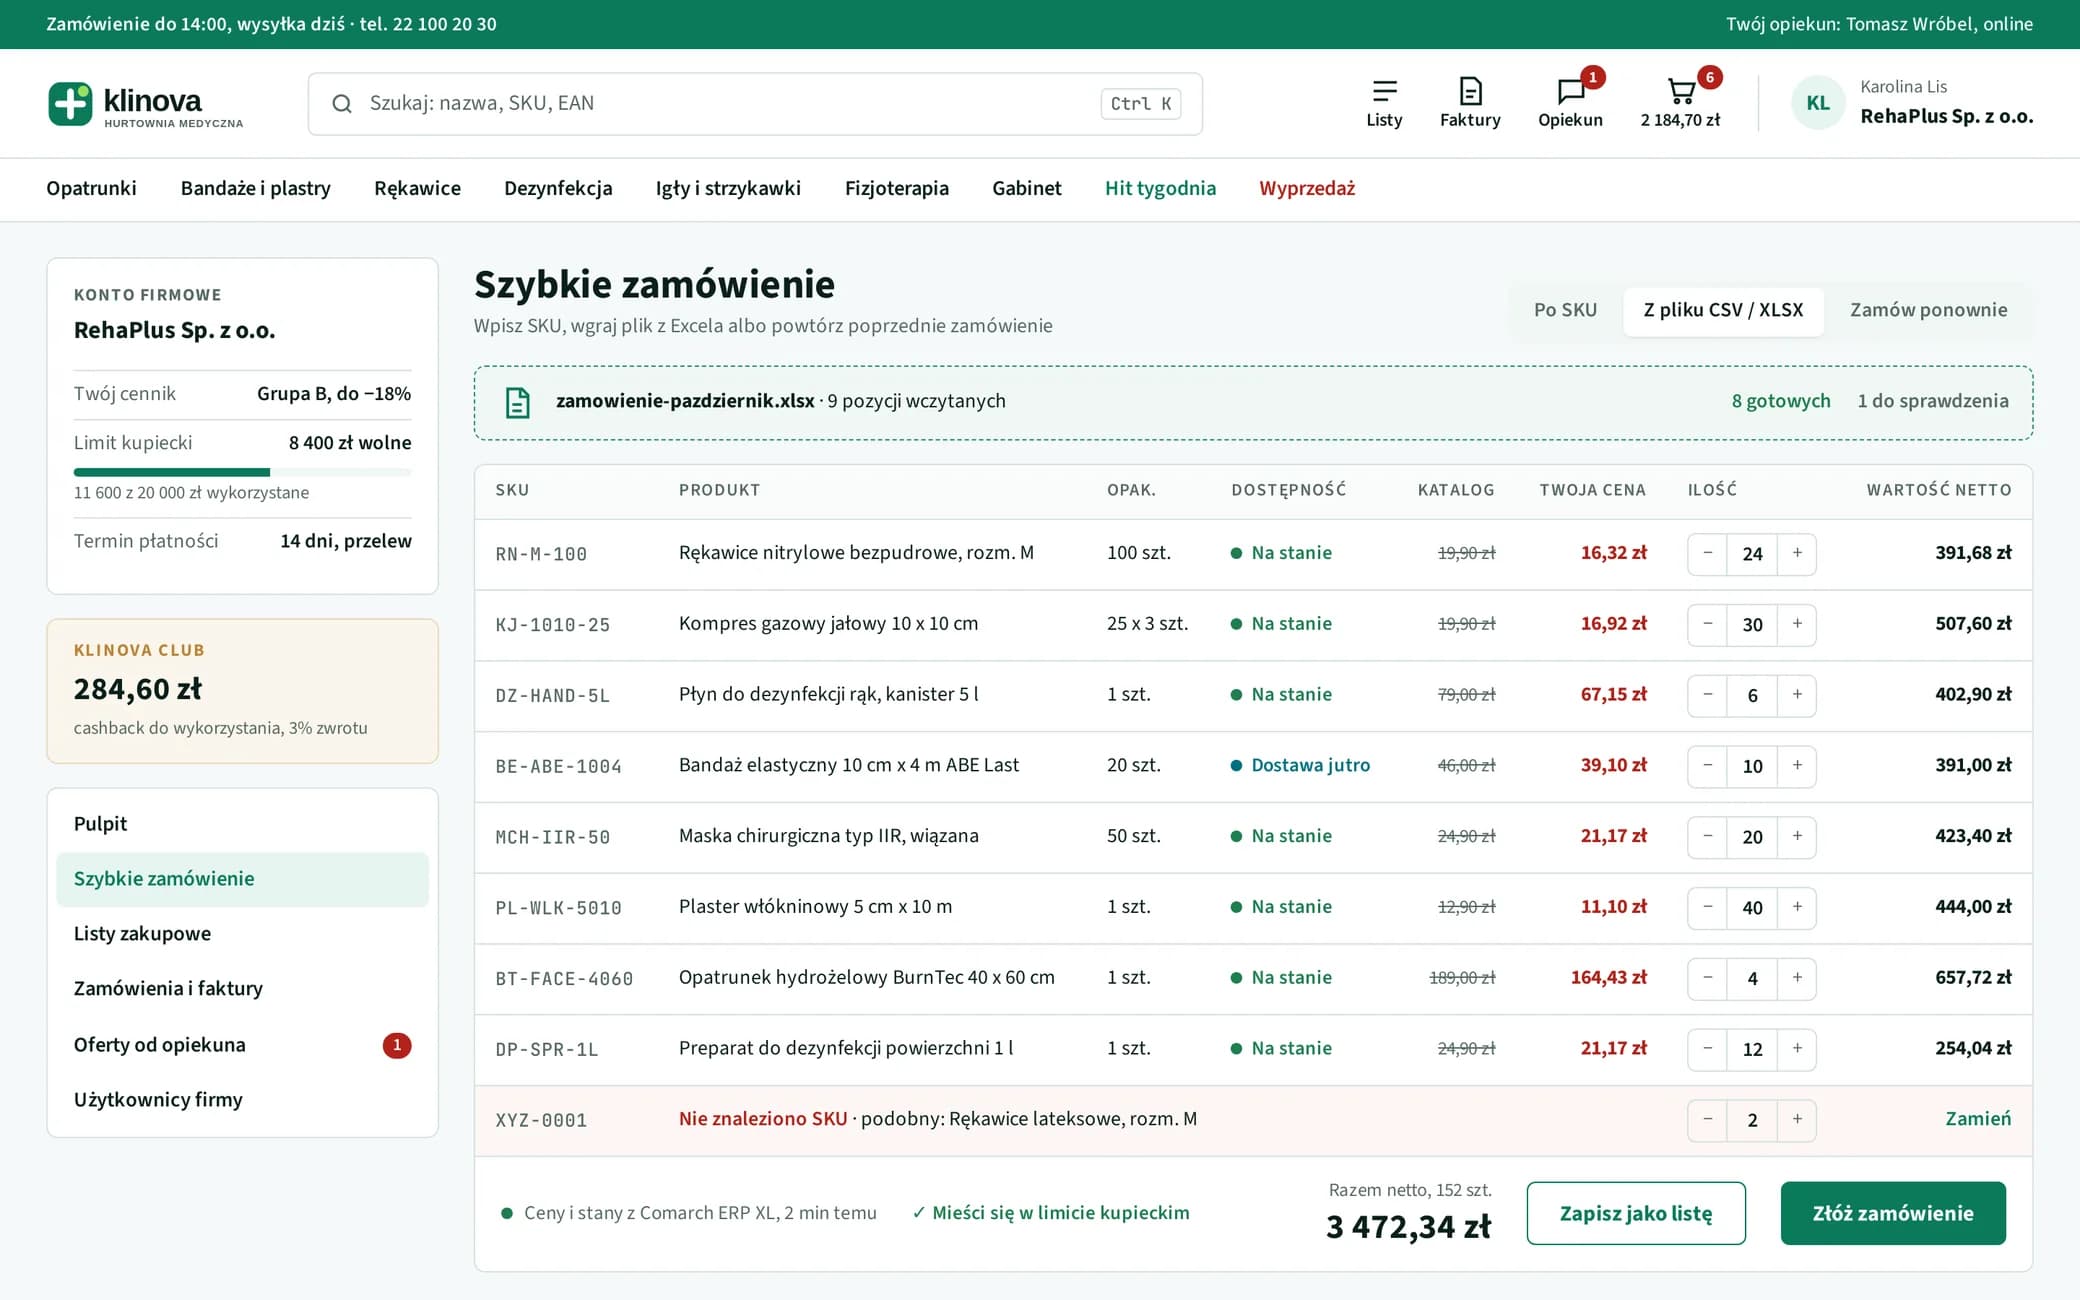
Task: Increase quantity for DP-SPR-1L preparat
Action: tap(1797, 1049)
